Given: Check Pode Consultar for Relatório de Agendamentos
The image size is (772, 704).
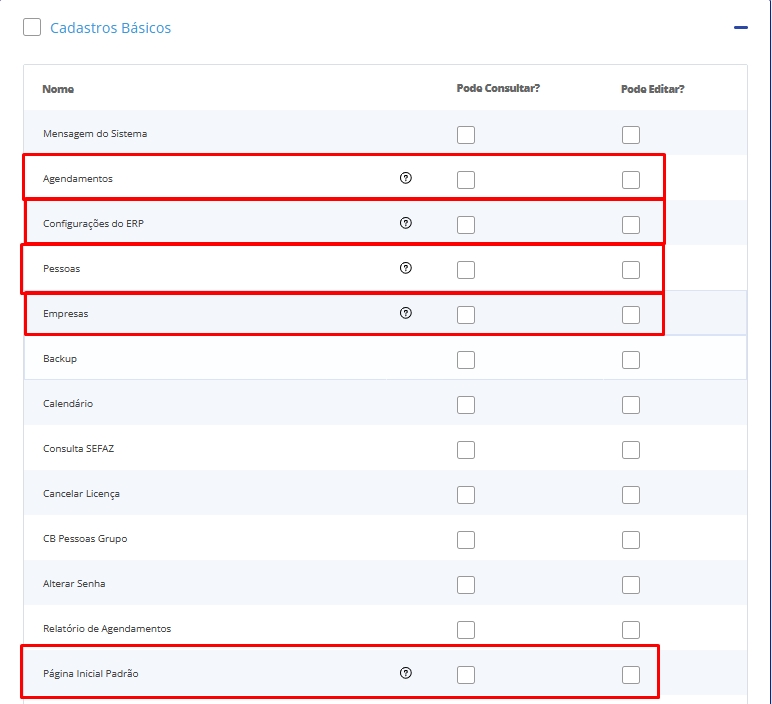Looking at the screenshot, I should (x=466, y=630).
